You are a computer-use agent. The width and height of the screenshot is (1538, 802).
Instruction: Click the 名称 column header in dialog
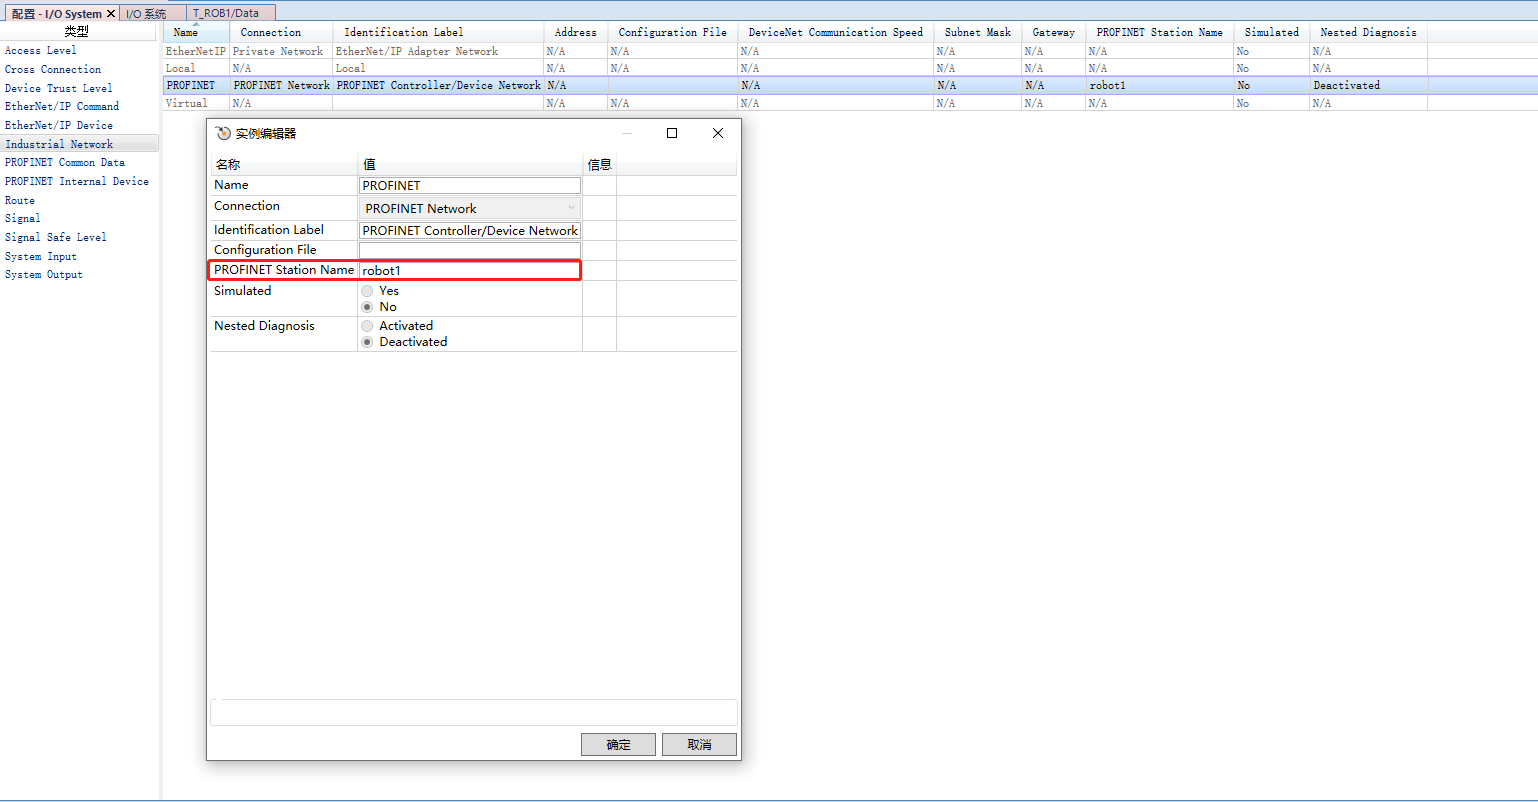[285, 165]
